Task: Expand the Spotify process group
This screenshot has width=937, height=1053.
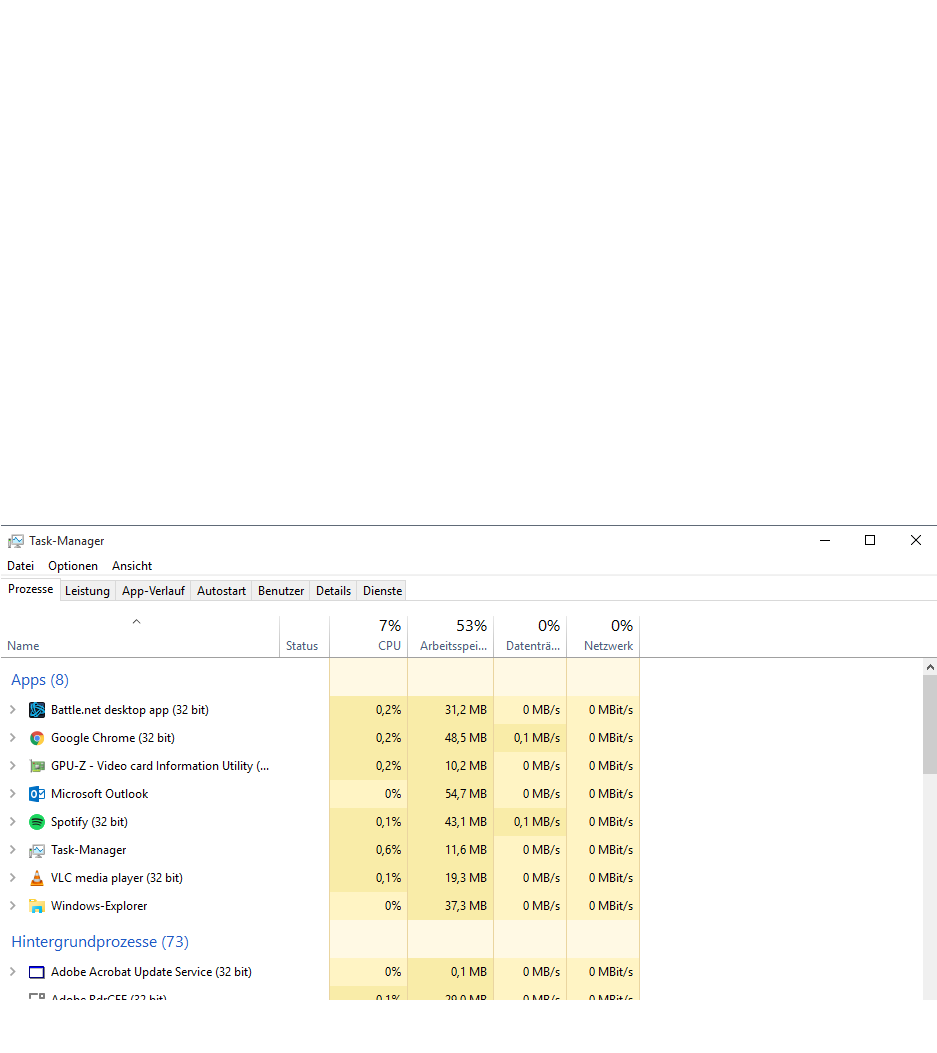Action: [12, 822]
